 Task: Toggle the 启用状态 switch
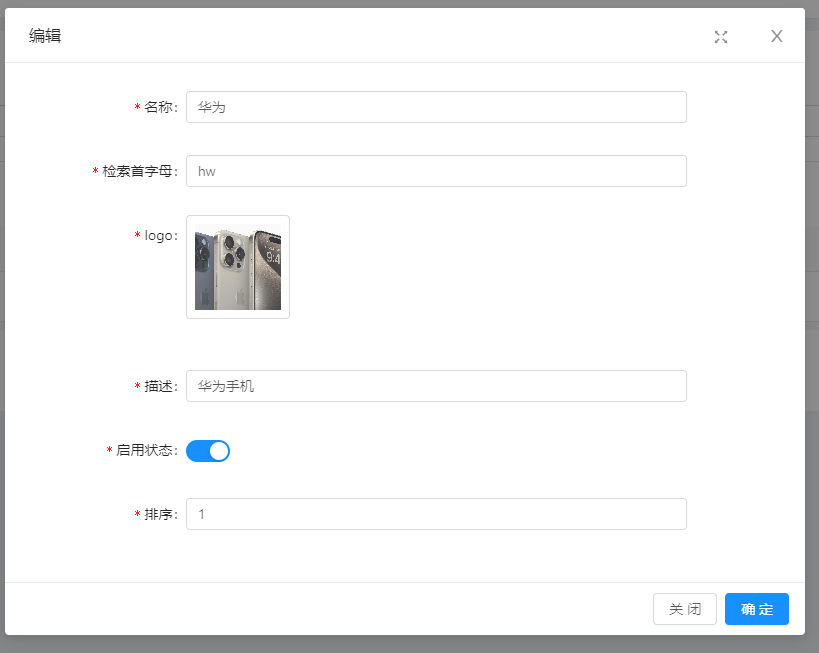pos(208,451)
